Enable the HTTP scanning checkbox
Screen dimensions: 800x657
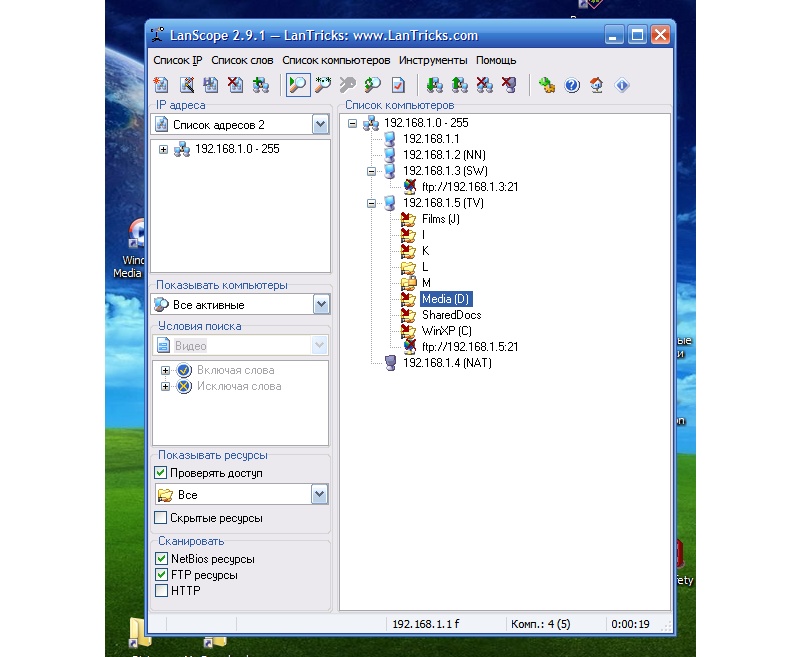pos(161,591)
